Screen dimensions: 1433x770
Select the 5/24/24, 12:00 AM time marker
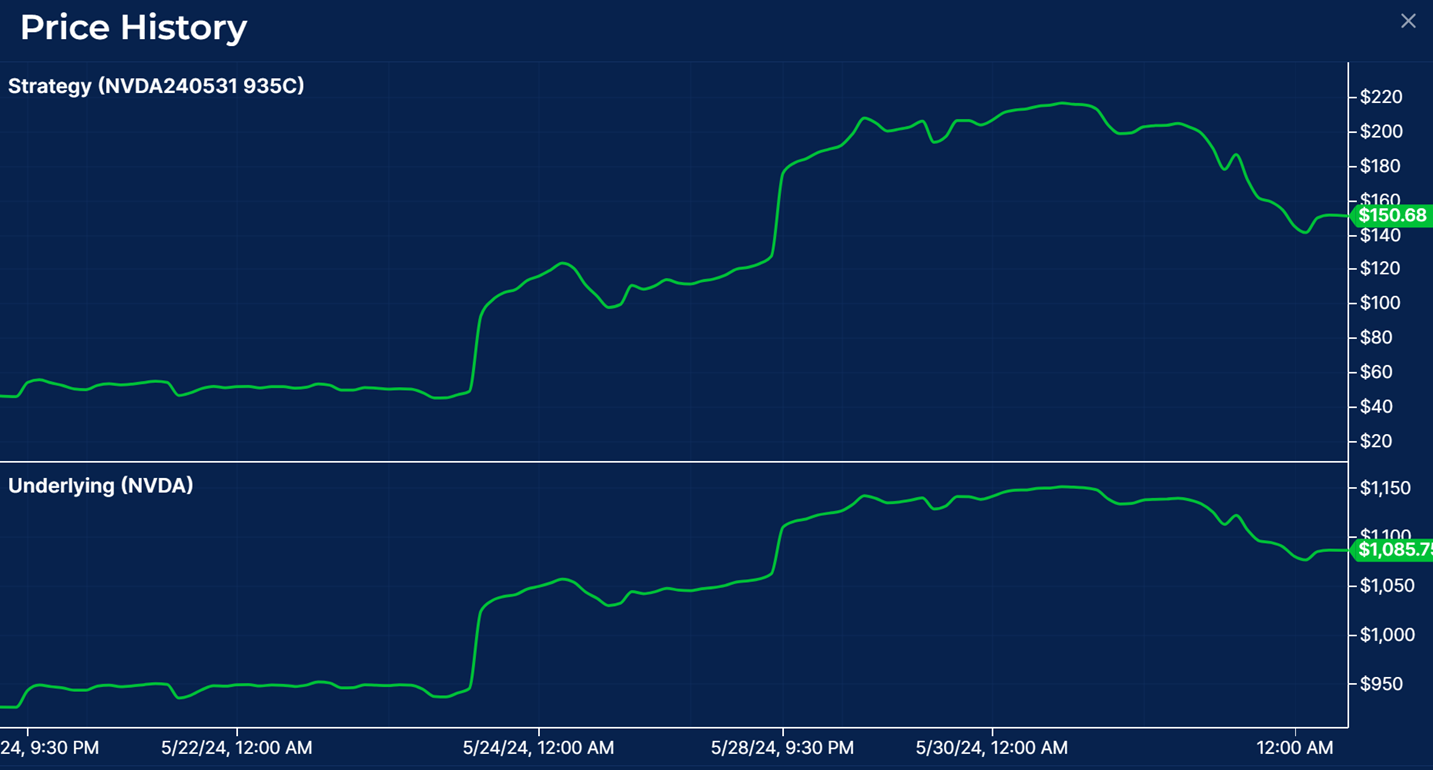538,748
